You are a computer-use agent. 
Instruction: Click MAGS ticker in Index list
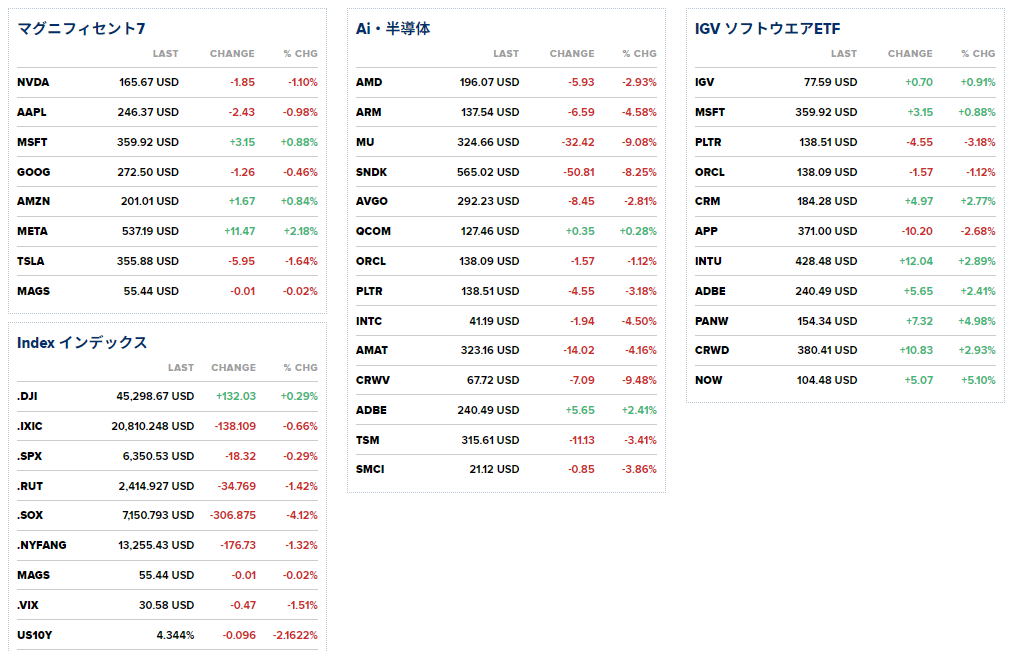pos(34,574)
